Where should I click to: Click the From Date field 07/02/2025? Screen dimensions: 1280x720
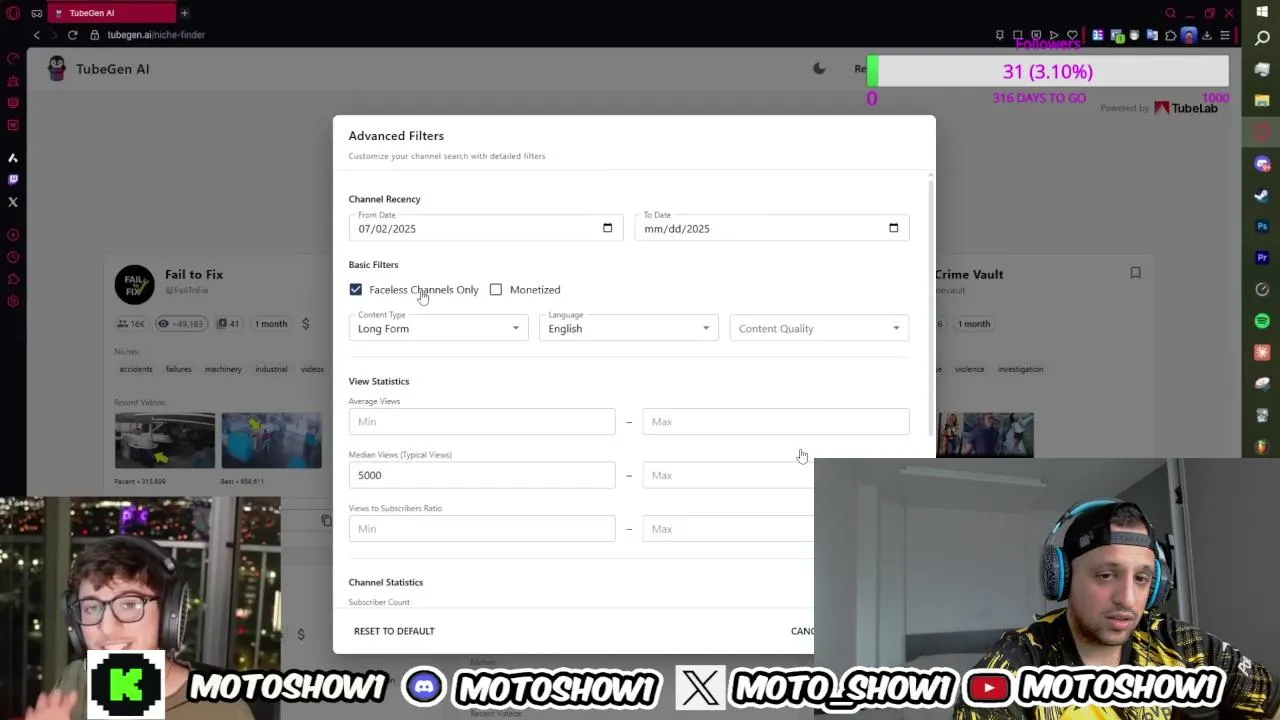point(486,228)
